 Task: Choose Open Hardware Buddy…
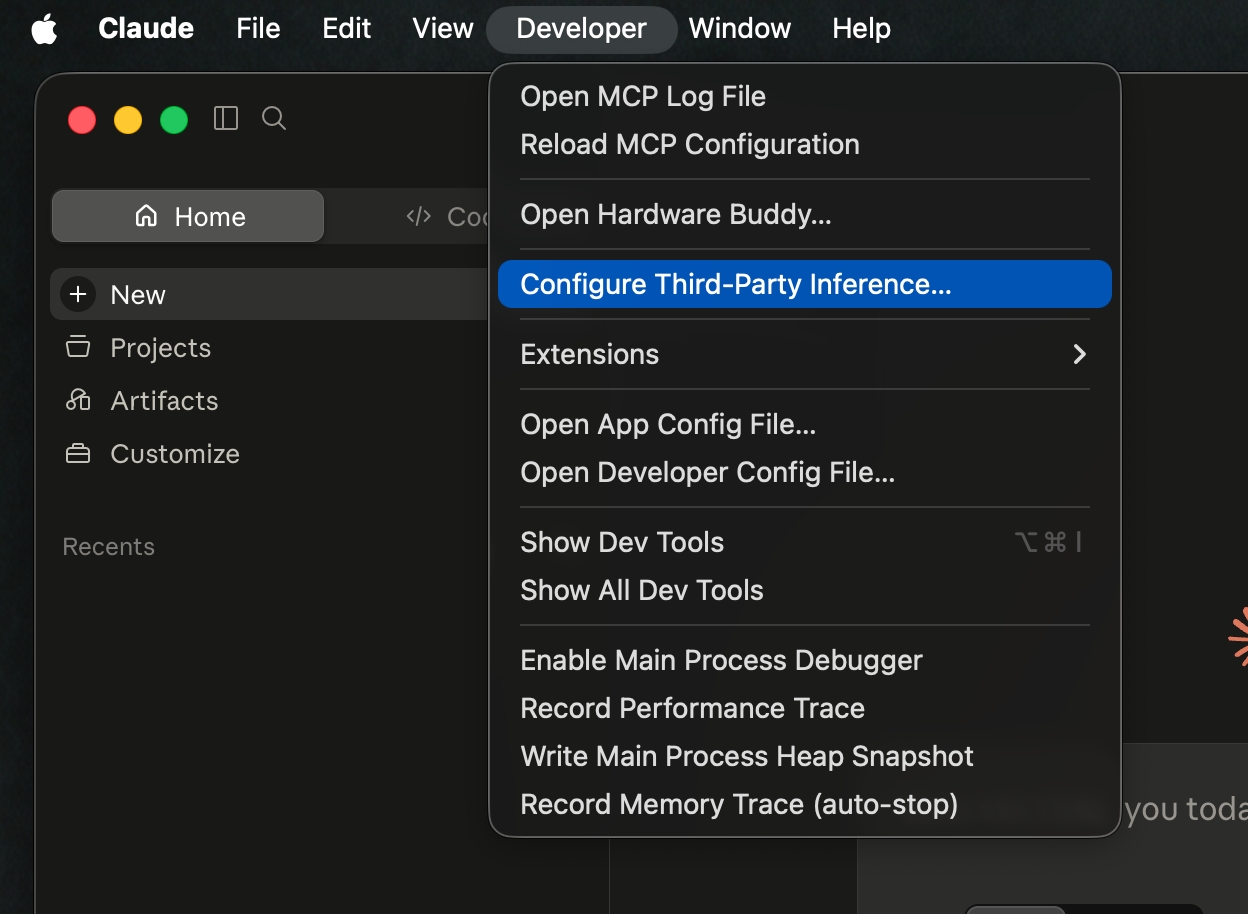click(805, 214)
